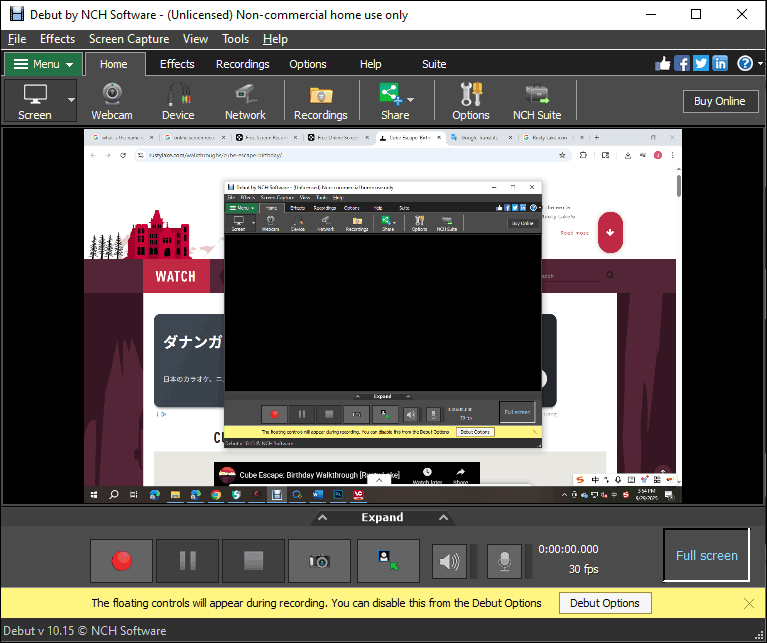Select the Webcam capture source
Viewport: 767px width, 643px height.
(x=111, y=101)
